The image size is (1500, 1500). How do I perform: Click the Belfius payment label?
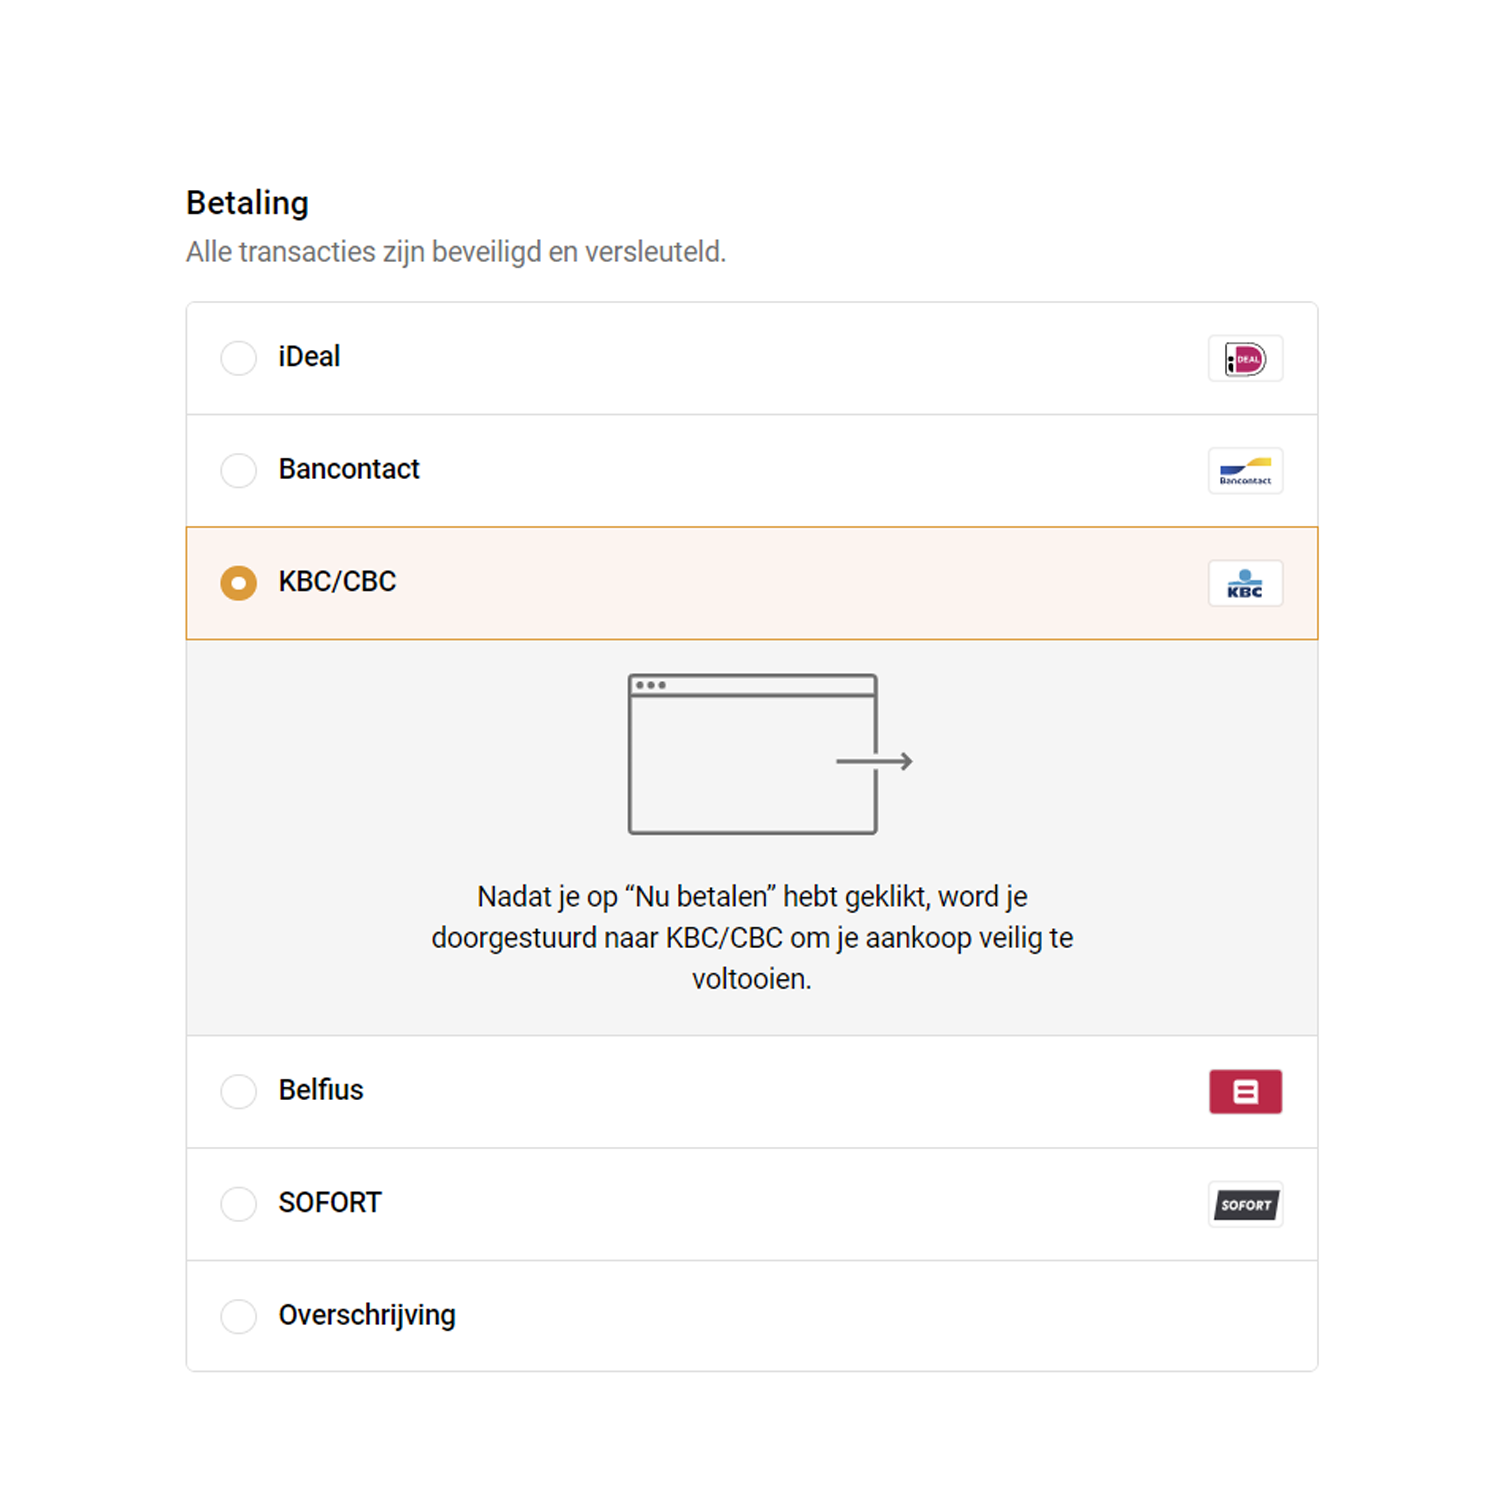tap(321, 1090)
